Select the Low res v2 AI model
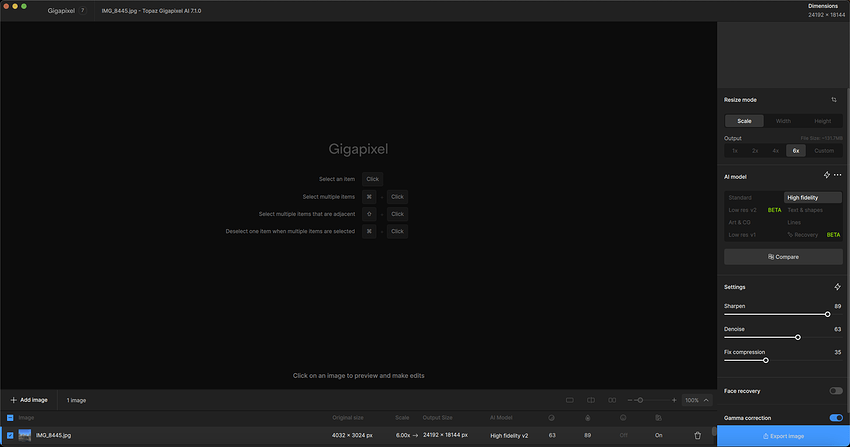 coord(754,210)
